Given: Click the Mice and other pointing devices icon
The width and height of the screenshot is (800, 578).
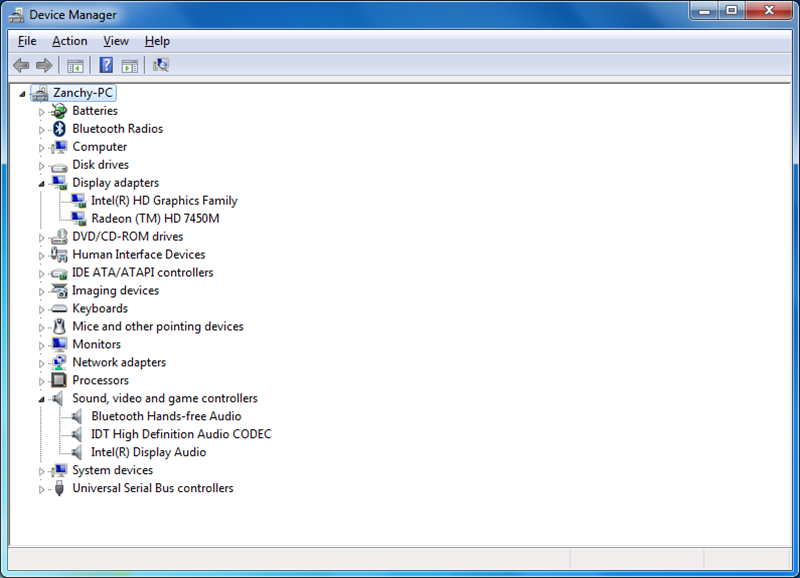Looking at the screenshot, I should point(59,326).
